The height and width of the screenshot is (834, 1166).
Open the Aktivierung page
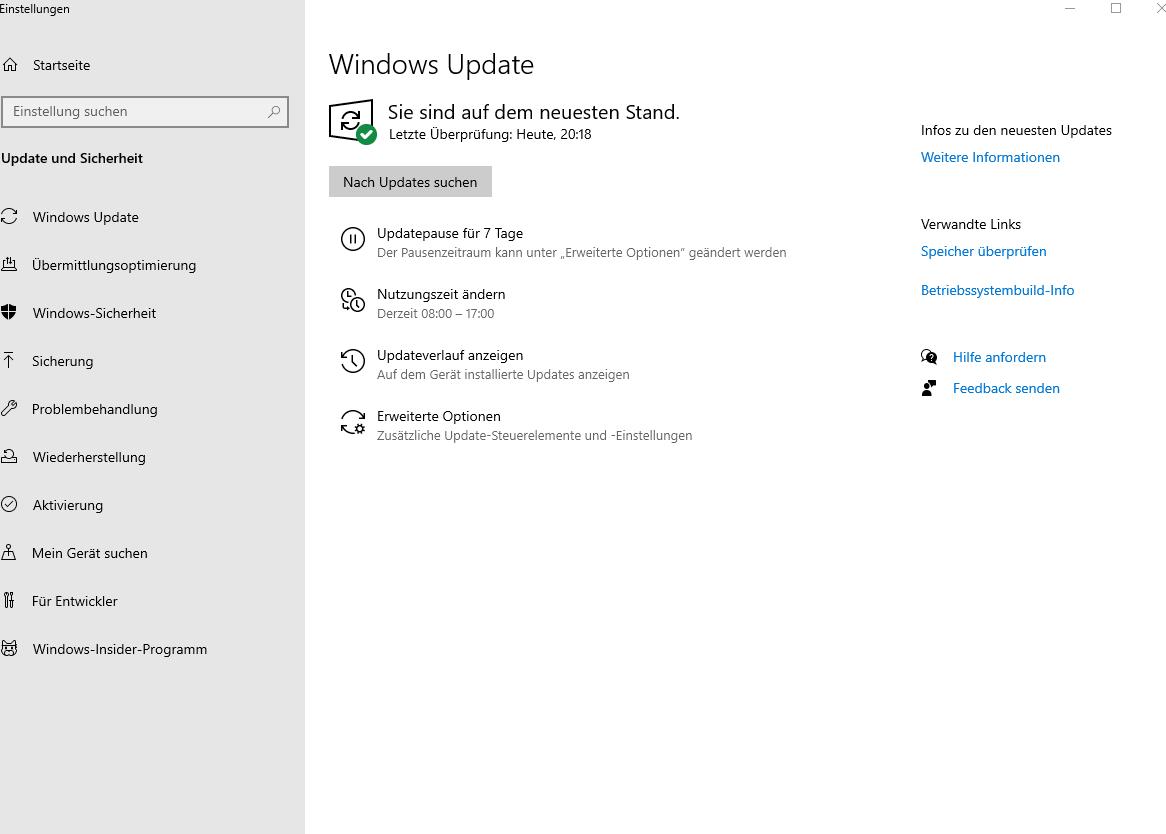click(68, 505)
